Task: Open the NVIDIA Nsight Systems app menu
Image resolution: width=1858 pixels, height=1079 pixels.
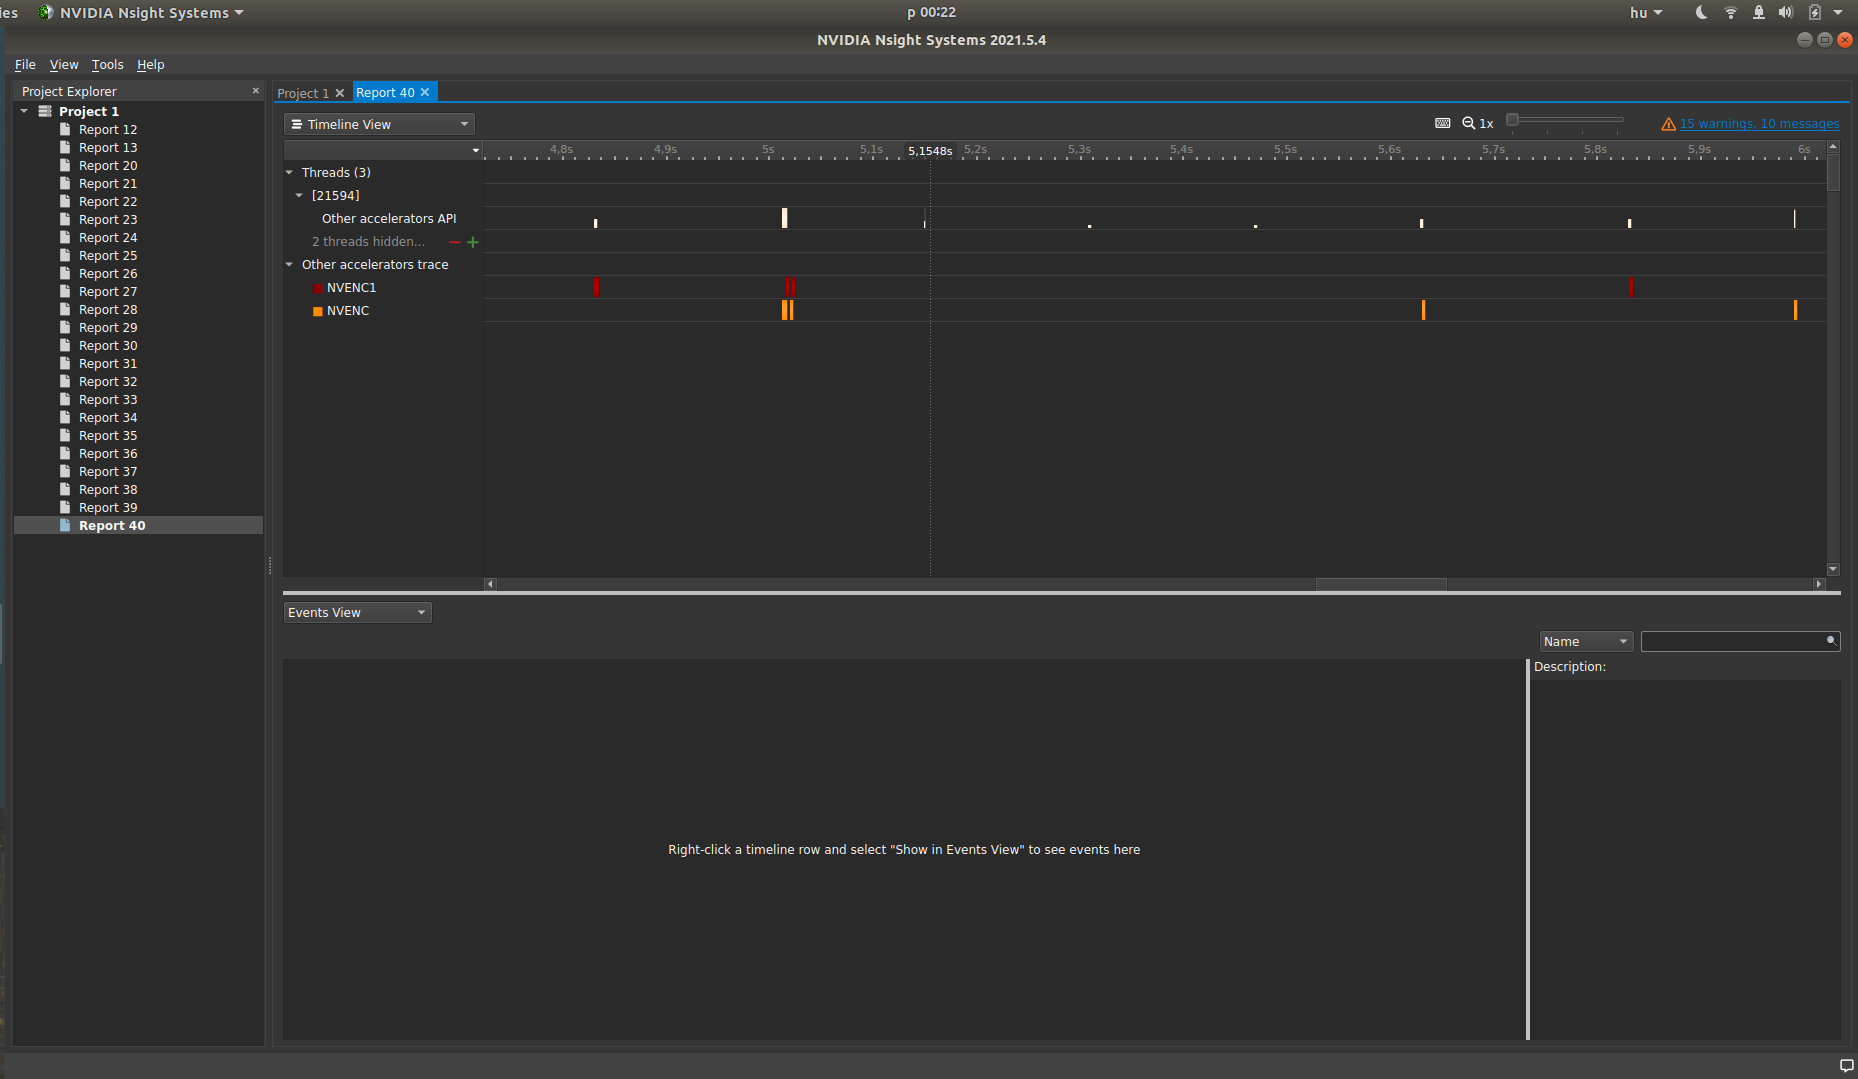Action: coord(141,12)
